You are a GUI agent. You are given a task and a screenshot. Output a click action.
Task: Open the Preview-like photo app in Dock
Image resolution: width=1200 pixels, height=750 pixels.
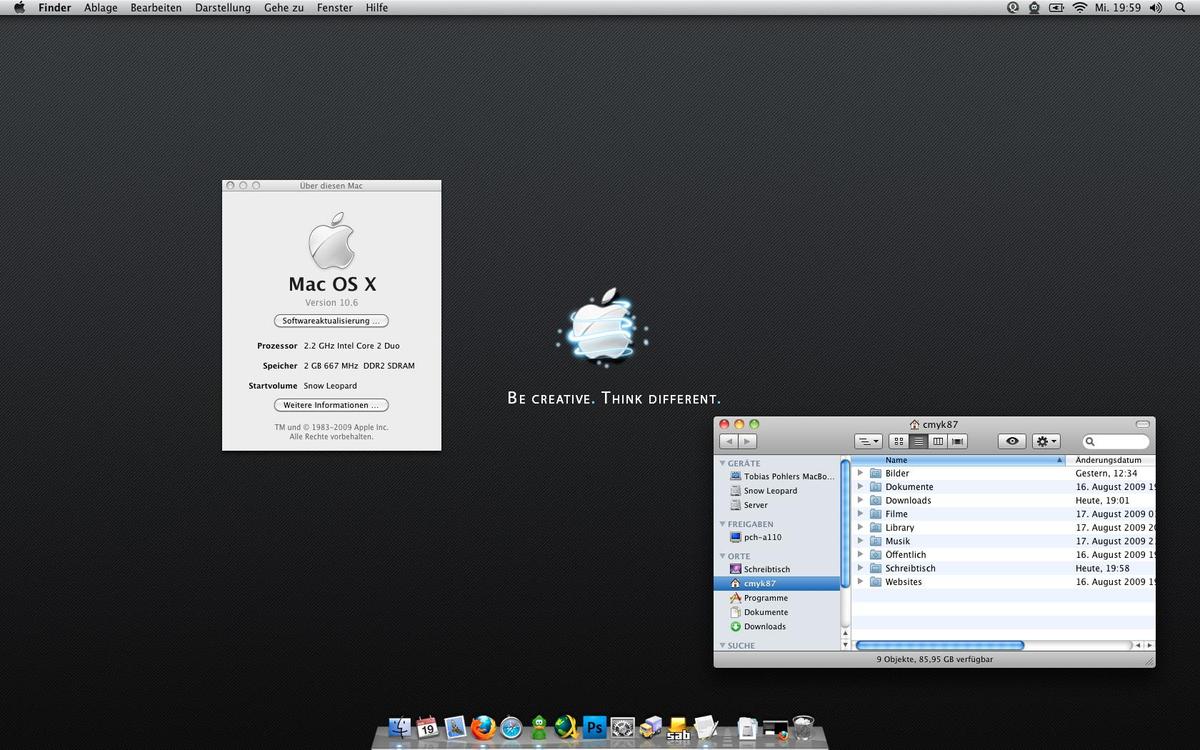pyautogui.click(x=455, y=728)
